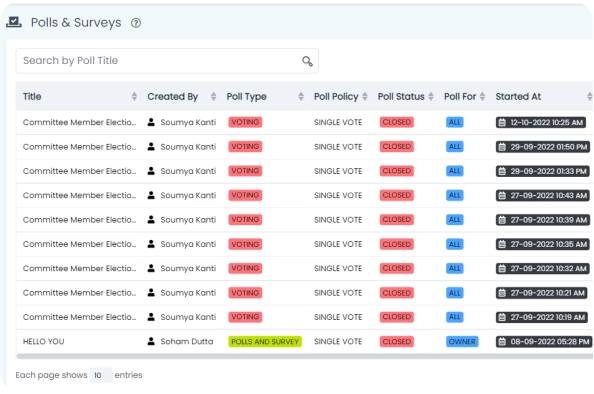Click user icon in the 10:32 AM row
594x394 pixels.
coord(151,268)
